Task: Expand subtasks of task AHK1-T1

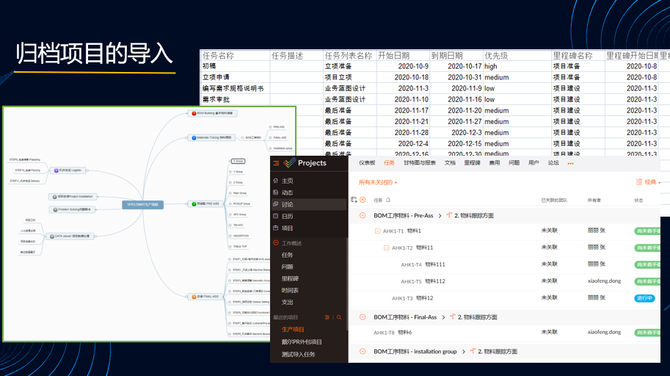Action: coord(377,231)
